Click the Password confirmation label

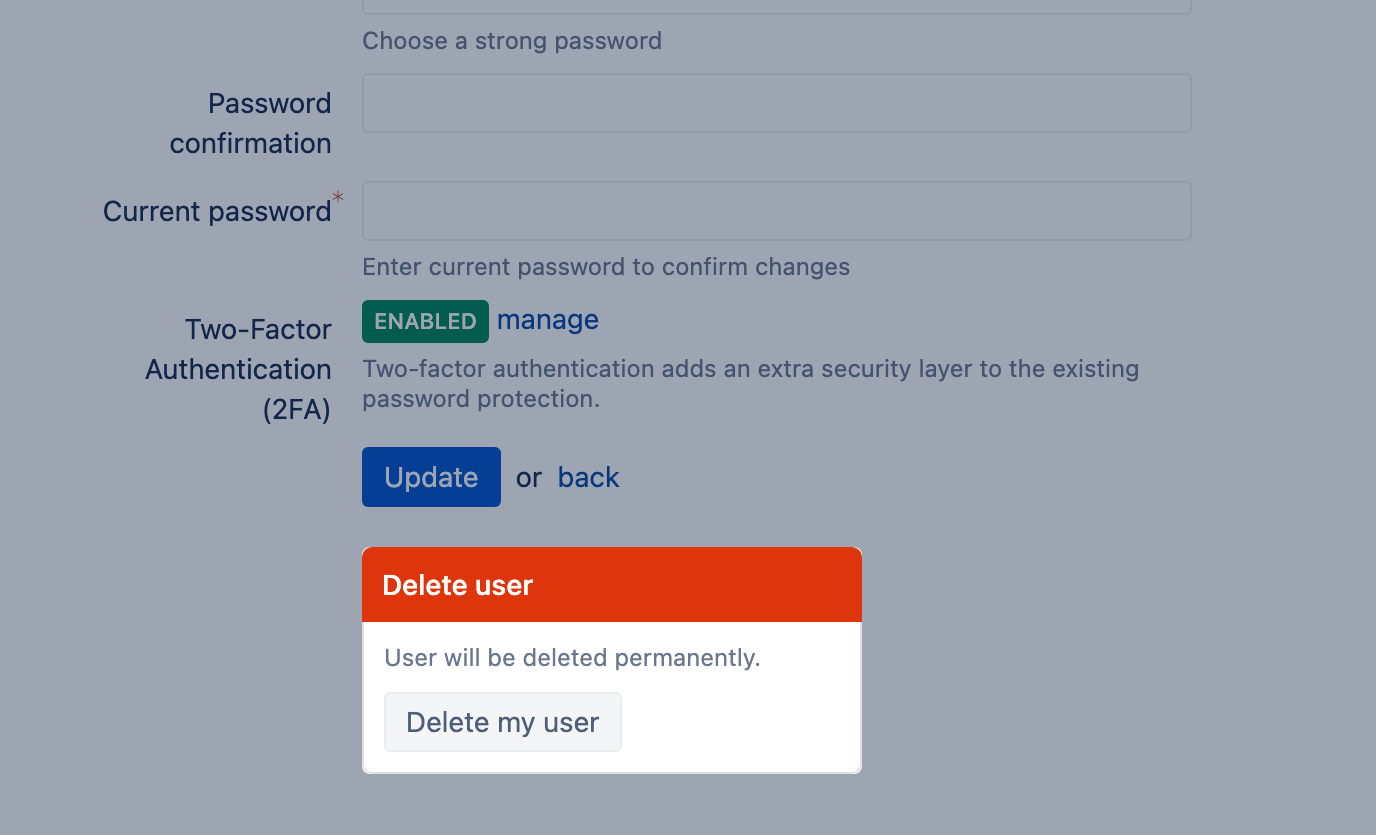[x=250, y=123]
